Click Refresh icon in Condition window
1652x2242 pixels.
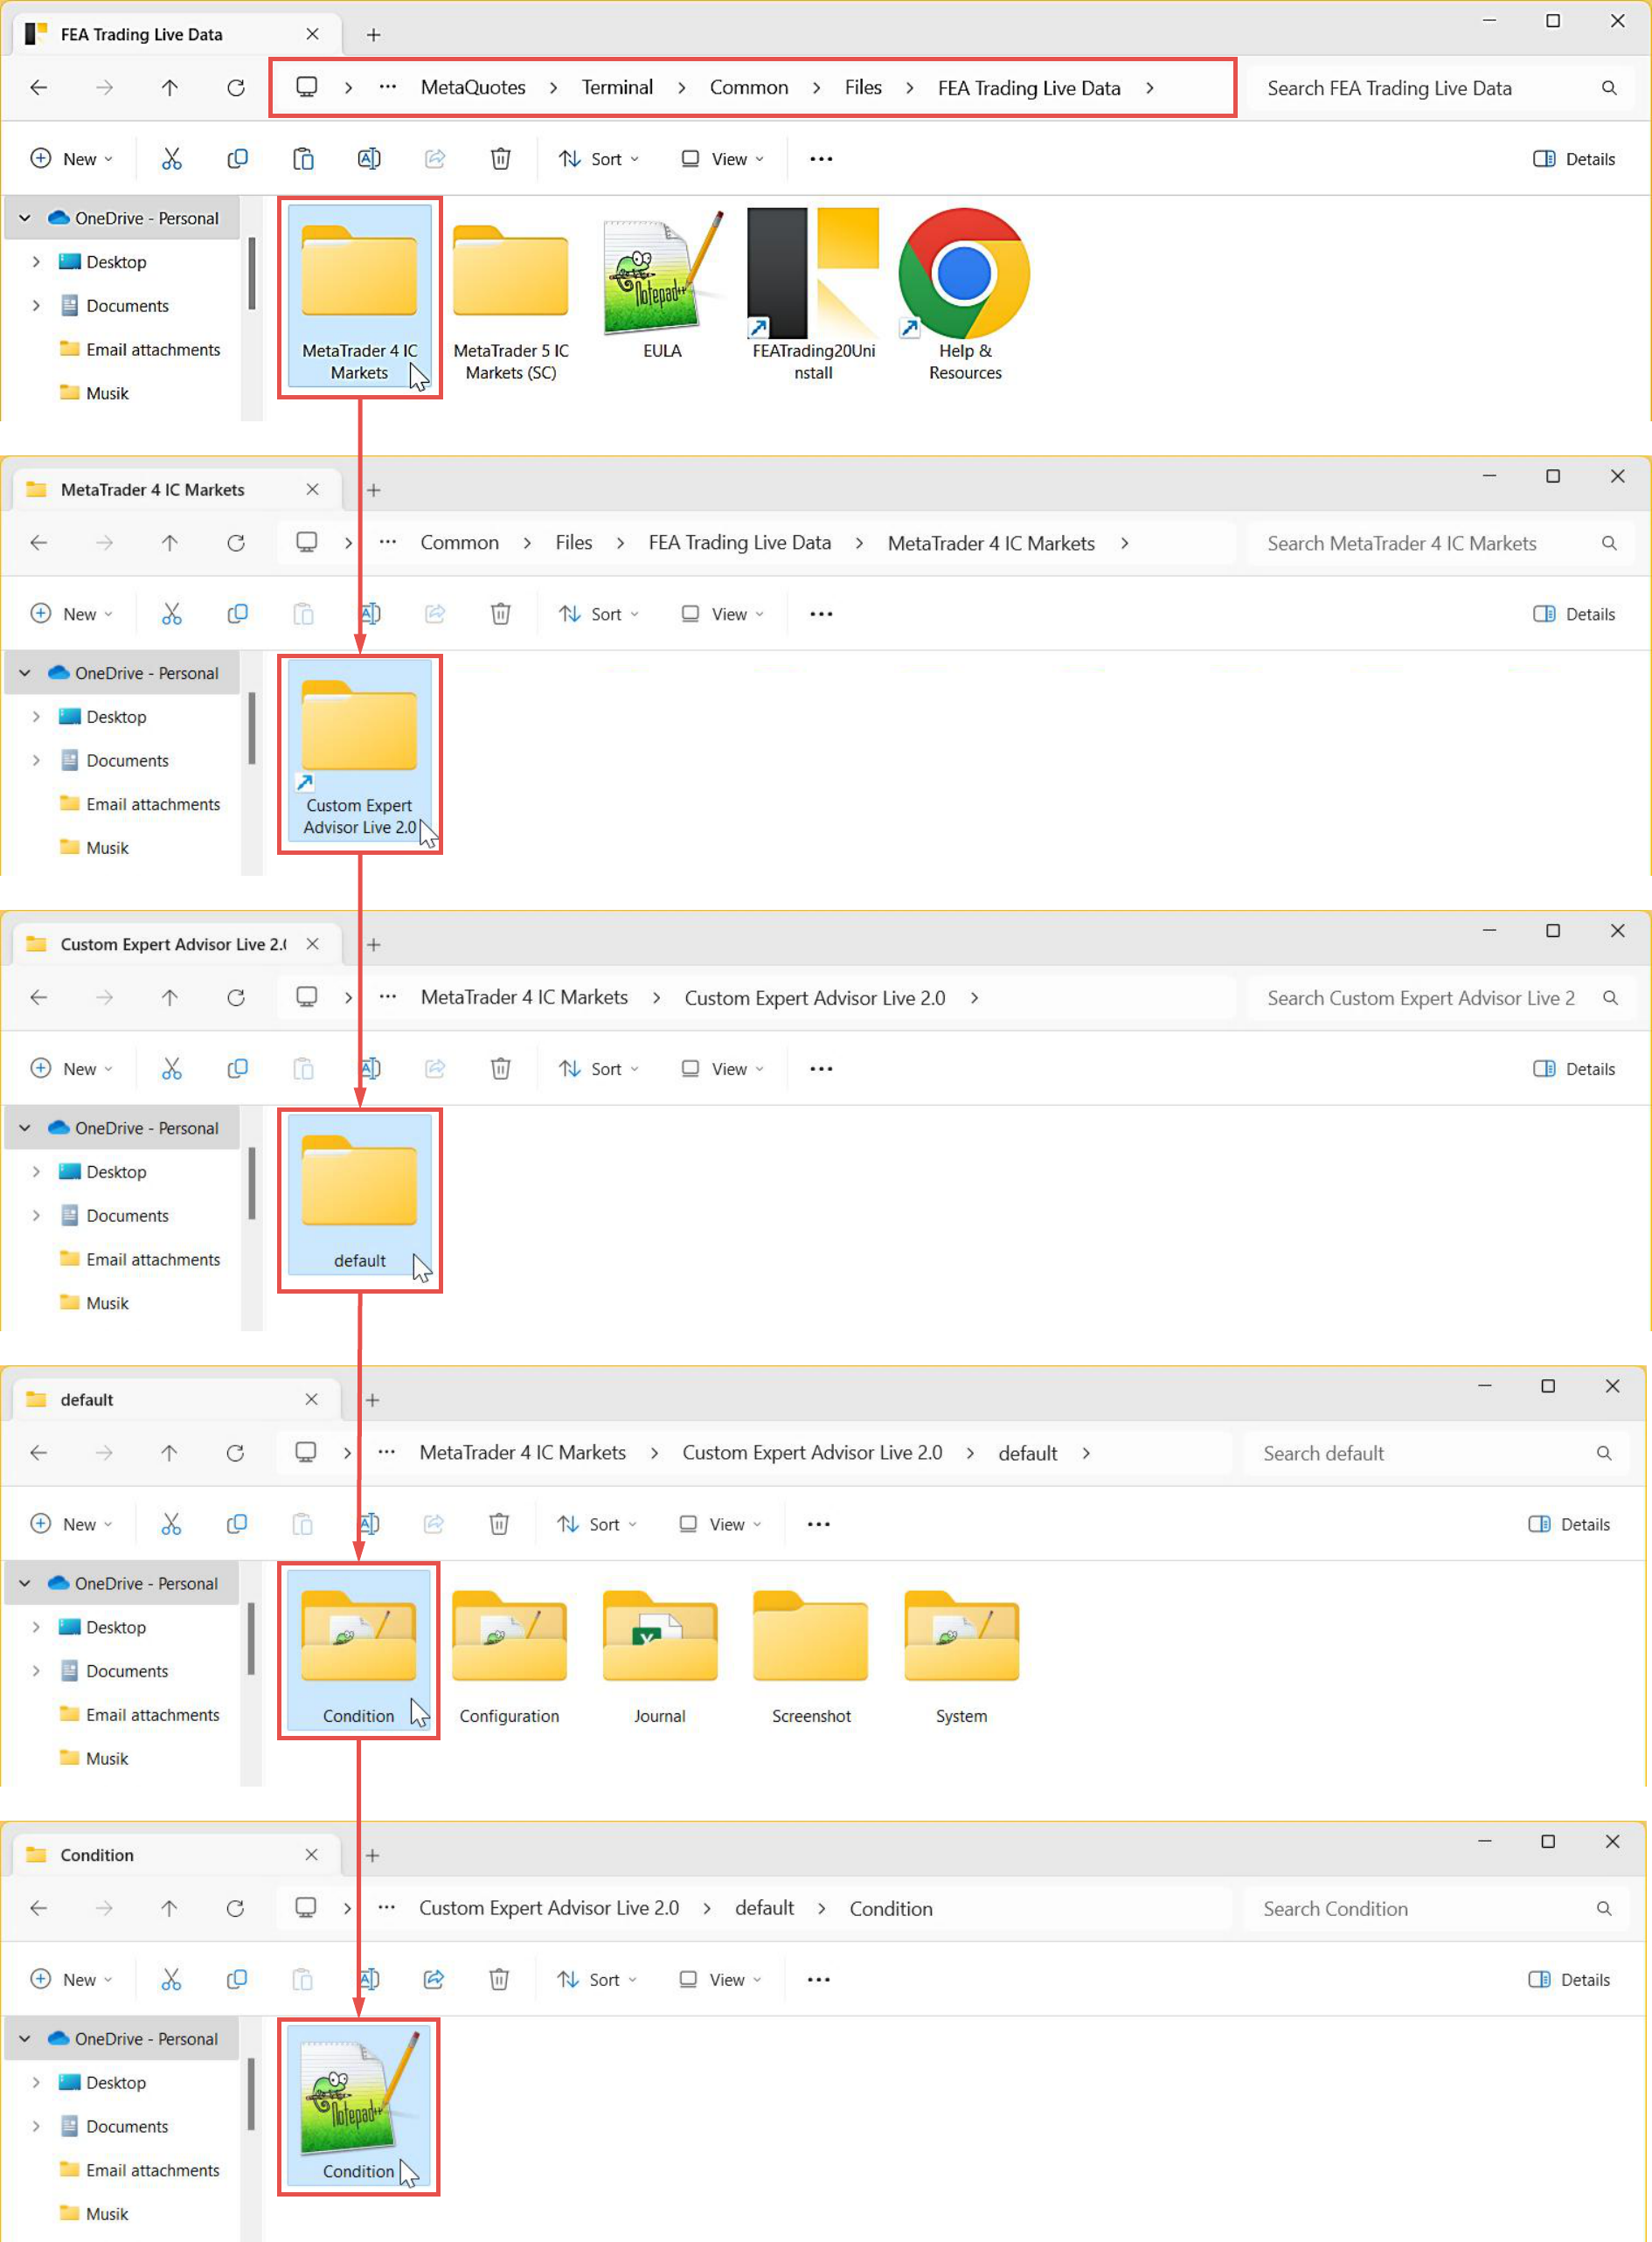tap(235, 1908)
